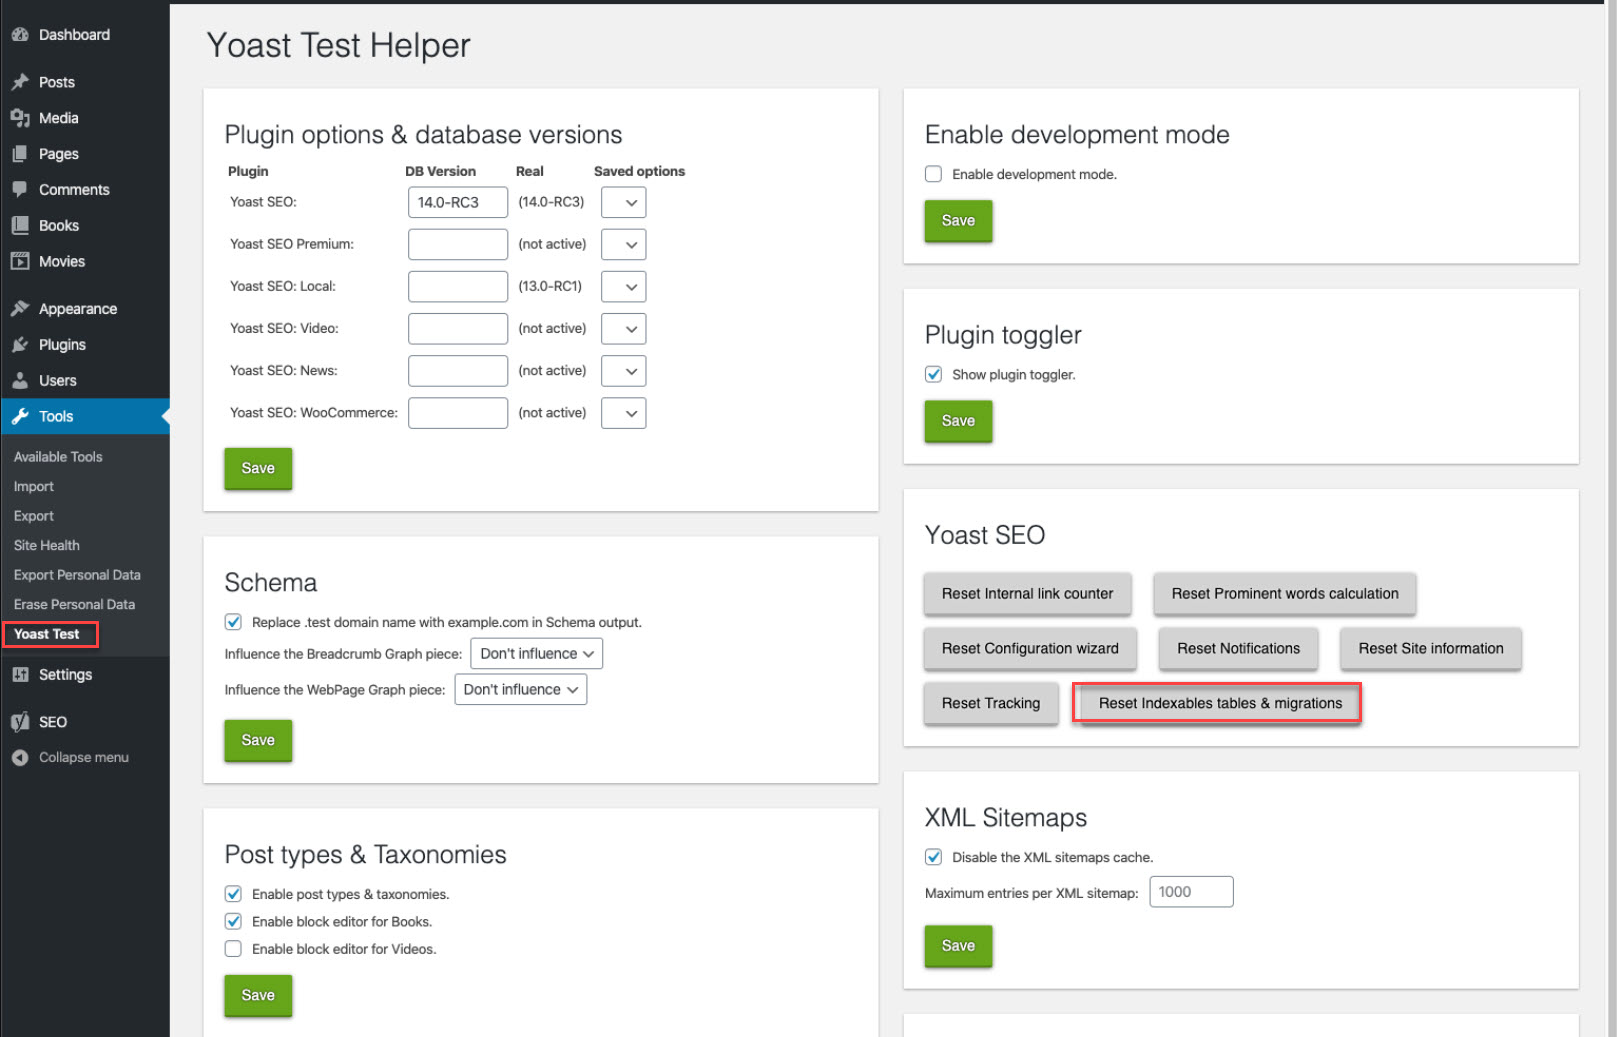Image resolution: width=1617 pixels, height=1037 pixels.
Task: Click Reset Site information button
Action: click(1431, 649)
